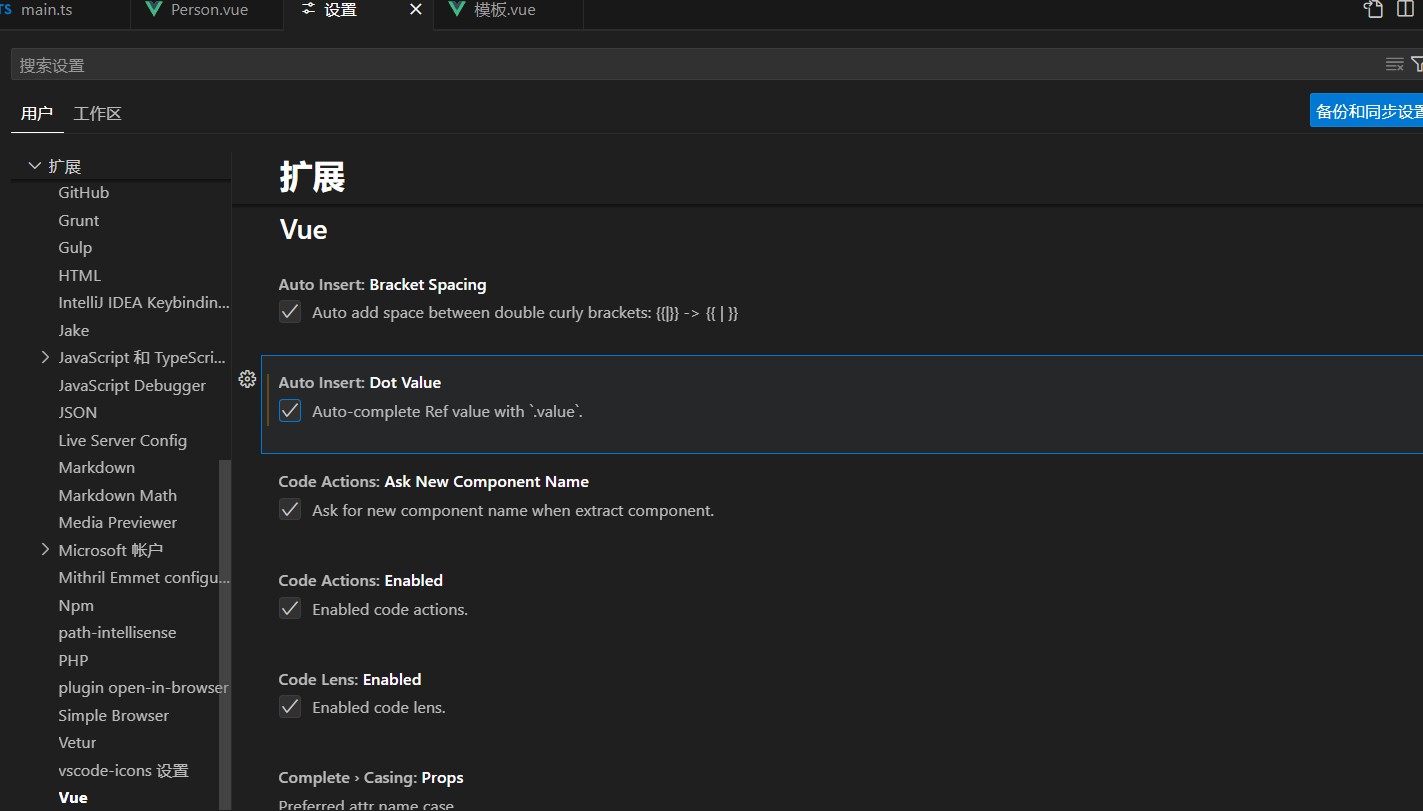Click the Auto Insert: Bracket Spacing heading
Image resolution: width=1423 pixels, height=811 pixels.
382,285
